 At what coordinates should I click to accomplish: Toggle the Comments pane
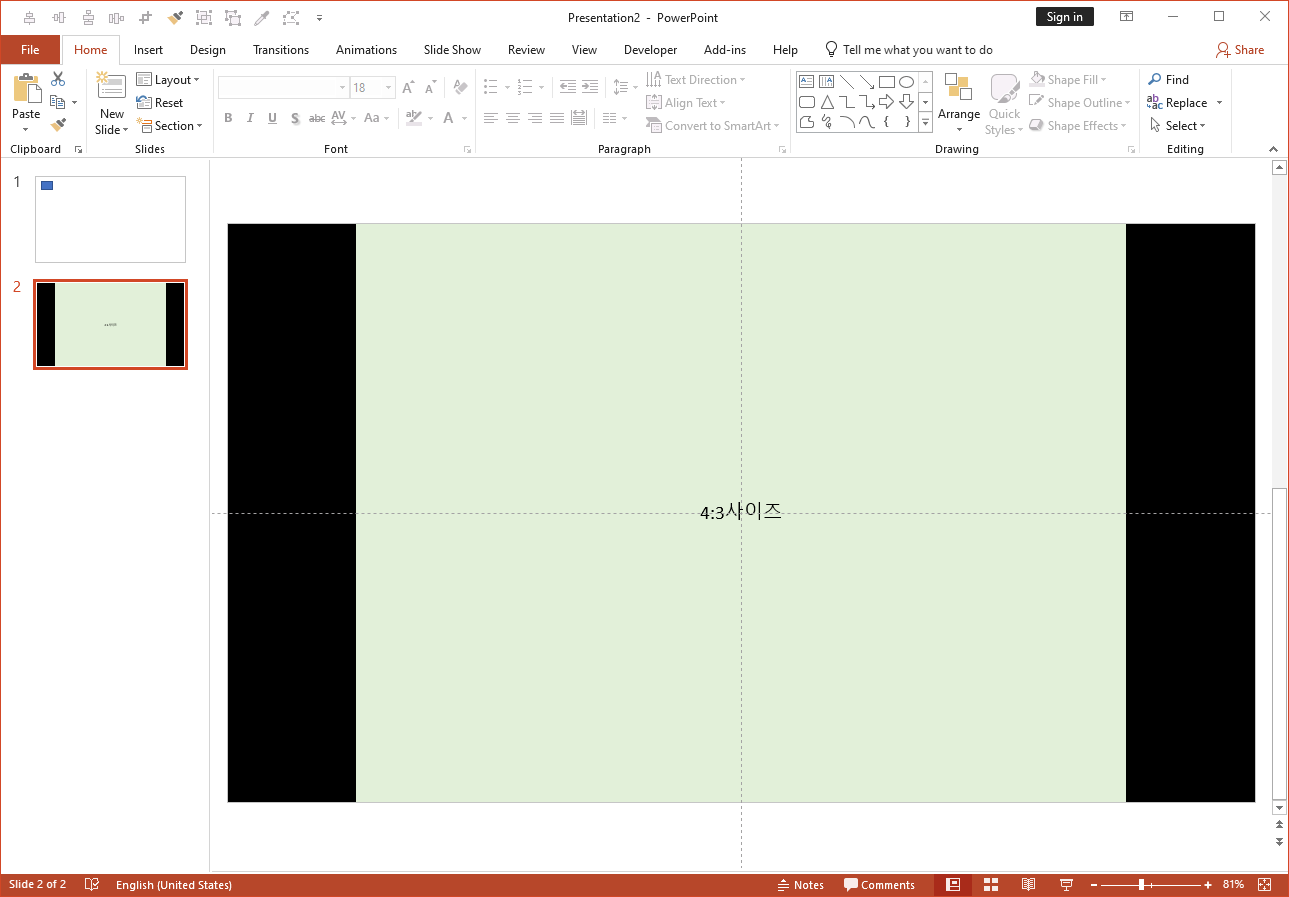(x=879, y=885)
